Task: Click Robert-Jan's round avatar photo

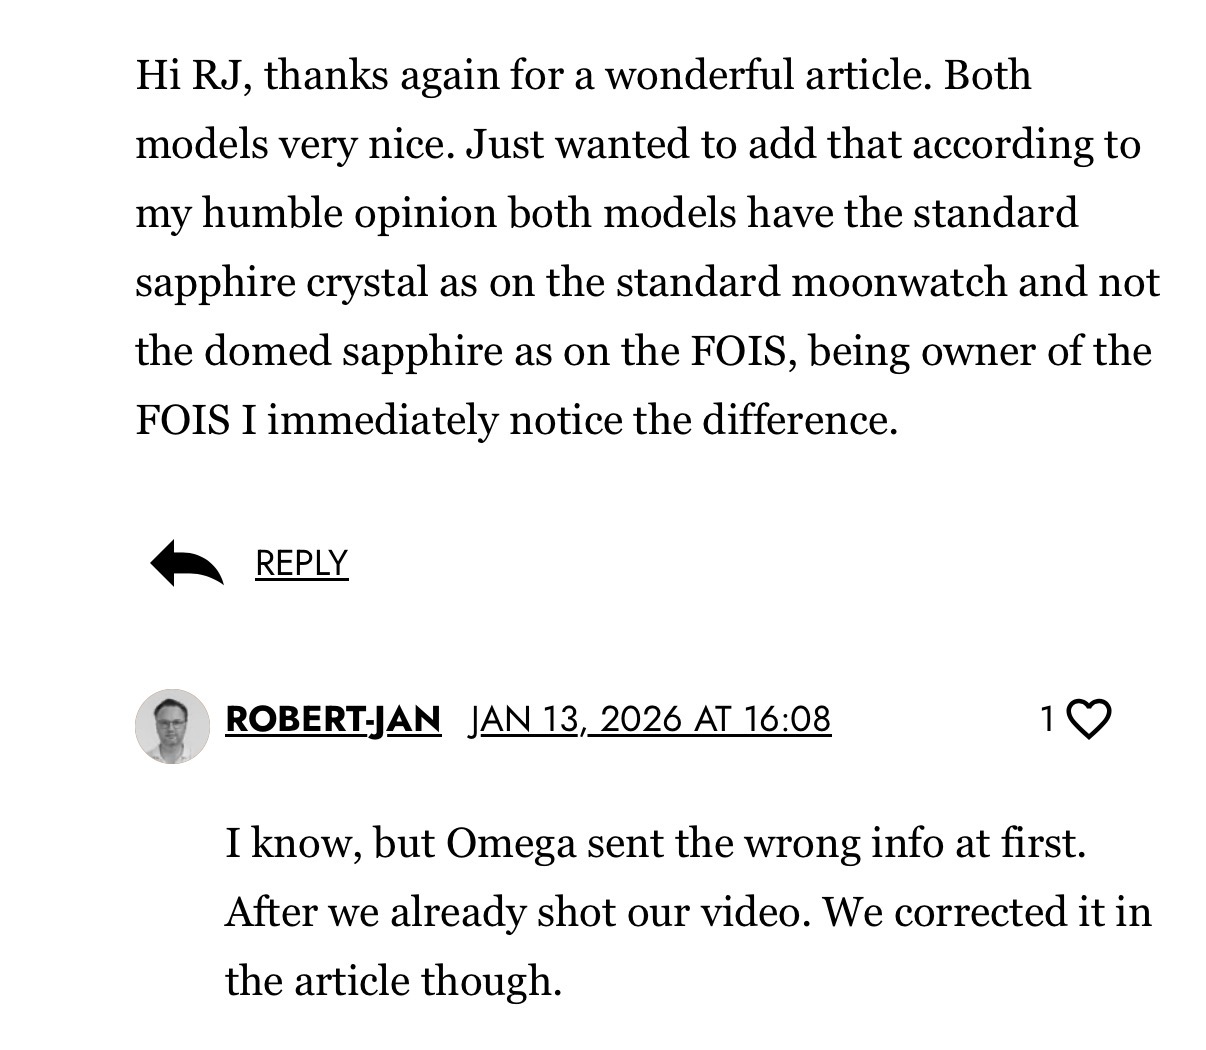Action: pyautogui.click(x=172, y=725)
